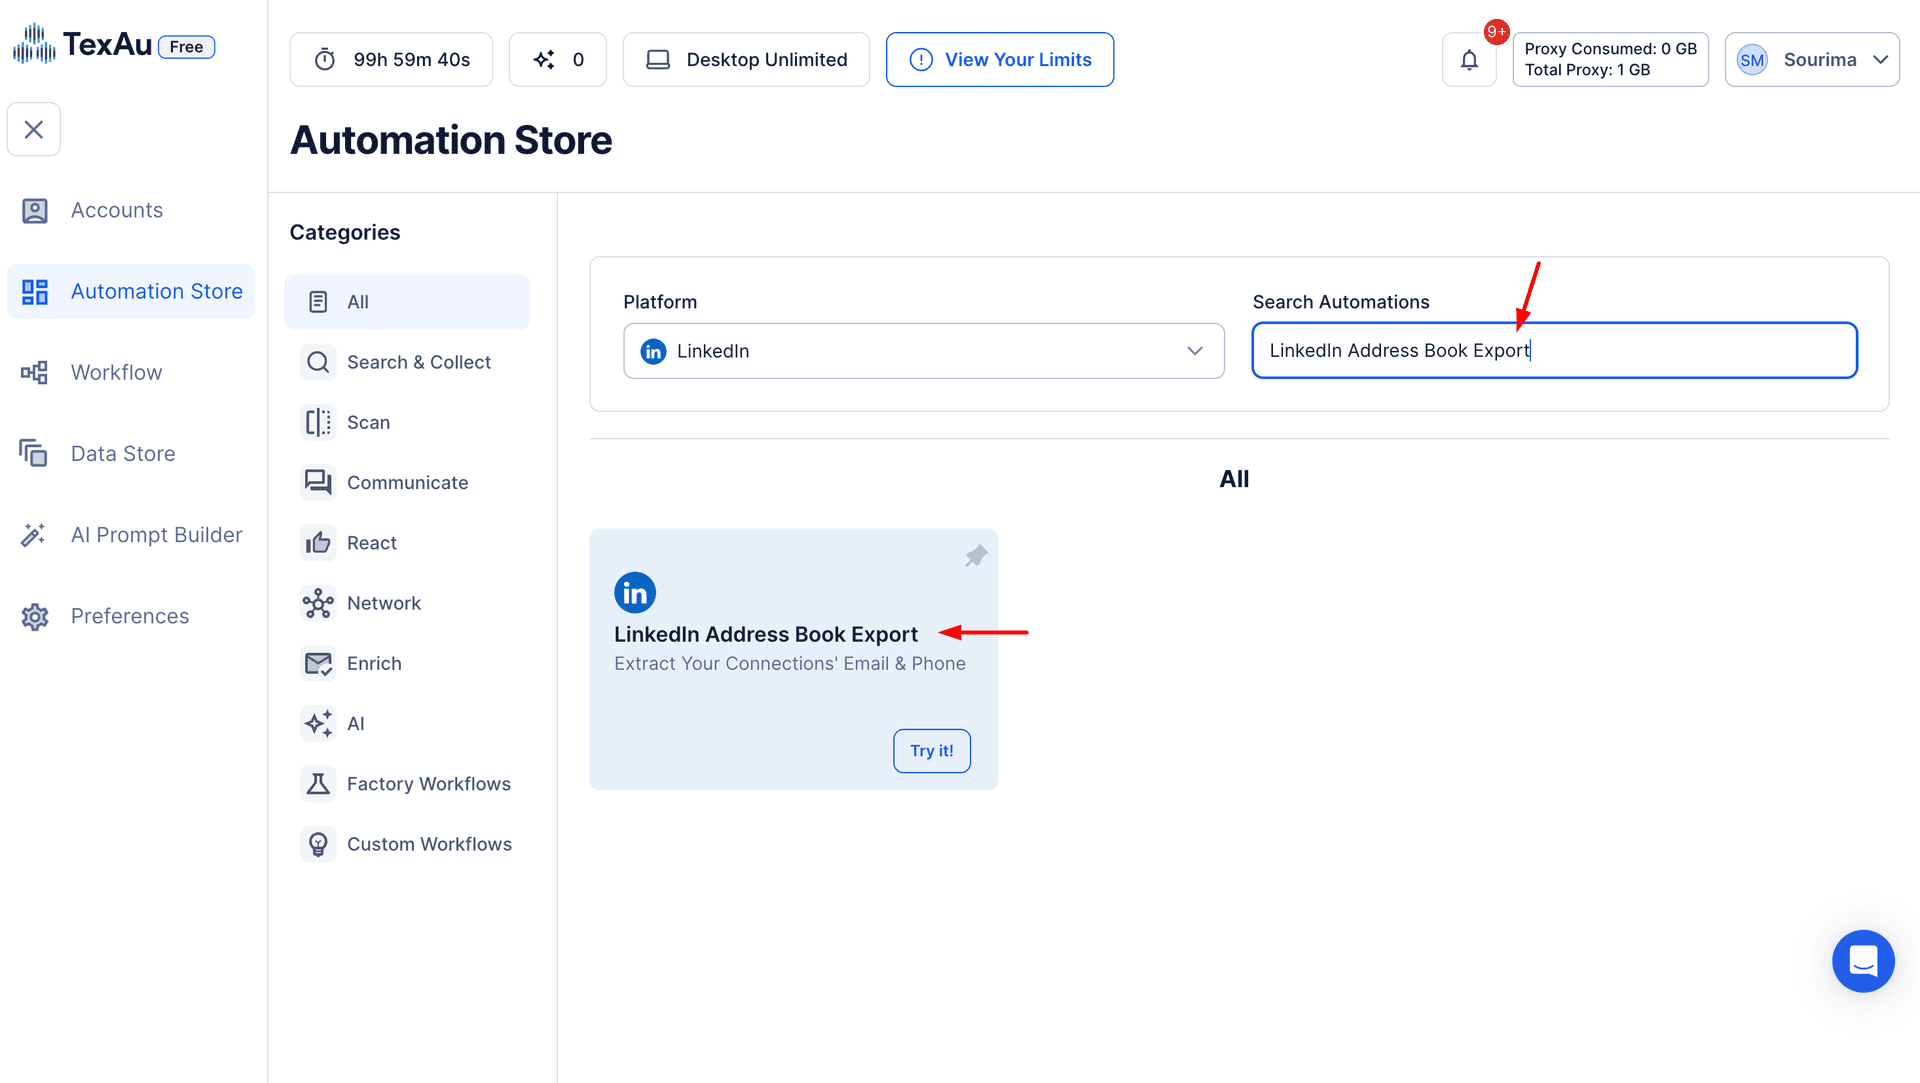Click the TexAu logo icon
Screen dimensions: 1920x1083
point(34,44)
